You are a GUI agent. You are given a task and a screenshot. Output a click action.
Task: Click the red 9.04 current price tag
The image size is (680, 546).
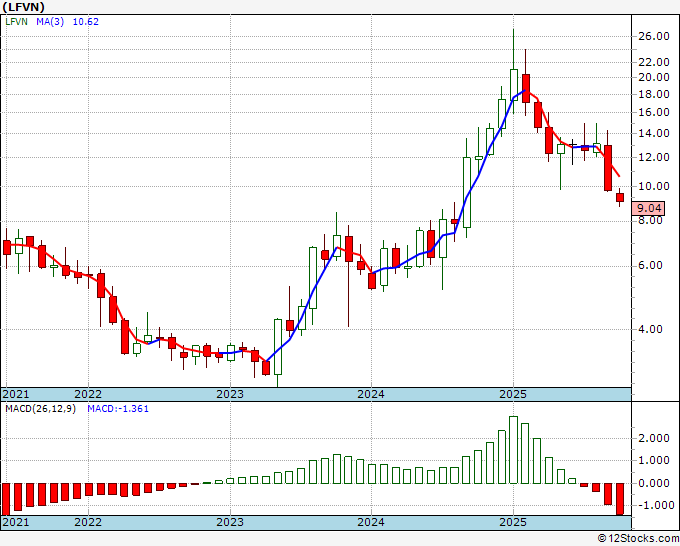pyautogui.click(x=650, y=208)
